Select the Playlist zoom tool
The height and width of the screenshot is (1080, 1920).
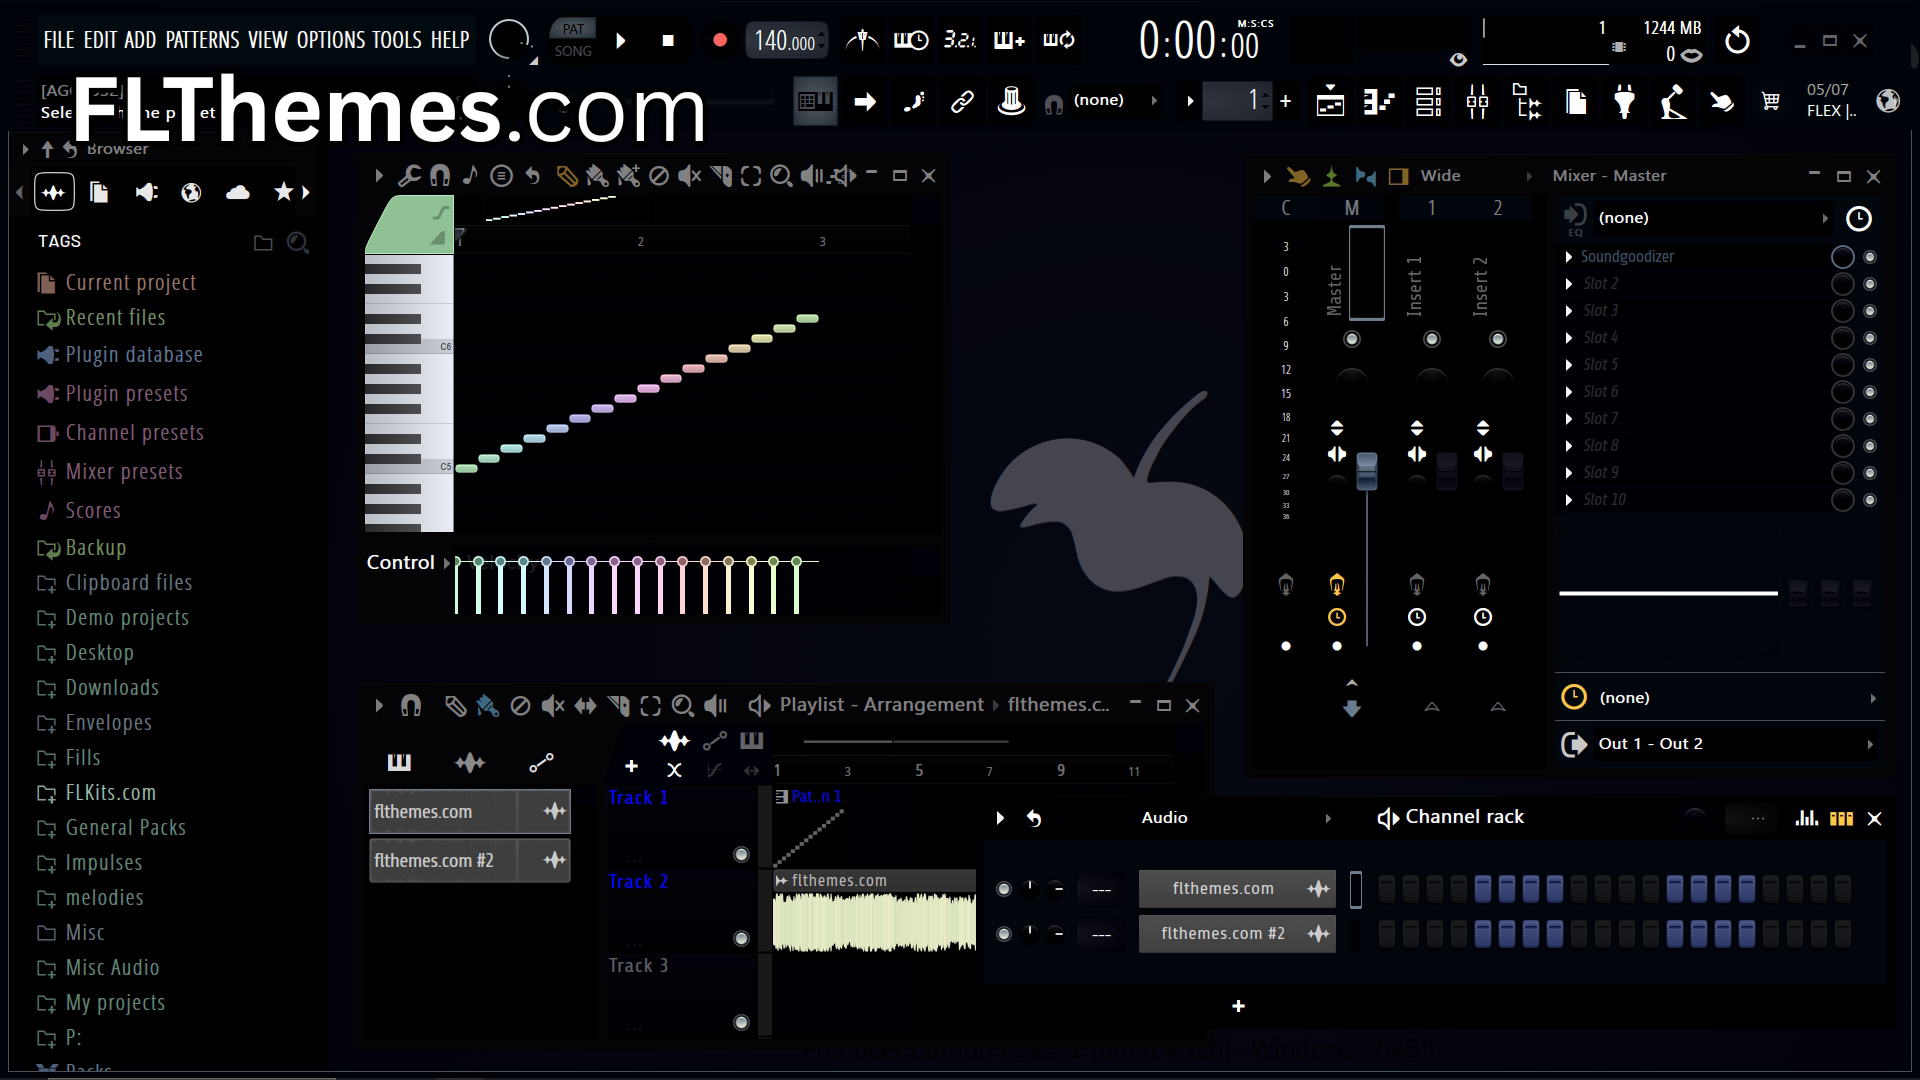point(682,706)
